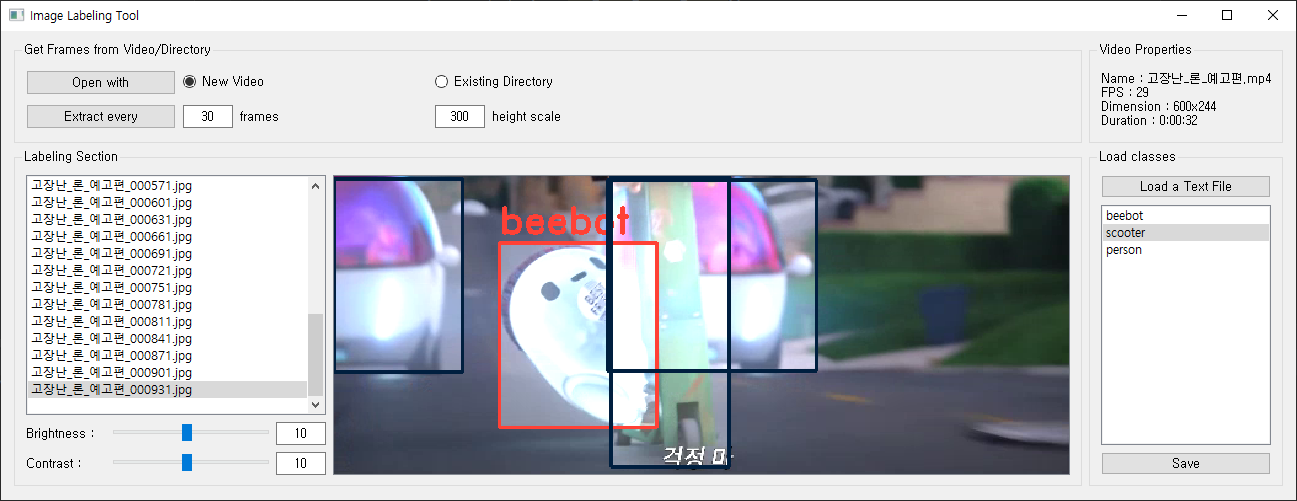The width and height of the screenshot is (1297, 501).
Task: Select the New Video radio button
Action: [x=223, y=81]
